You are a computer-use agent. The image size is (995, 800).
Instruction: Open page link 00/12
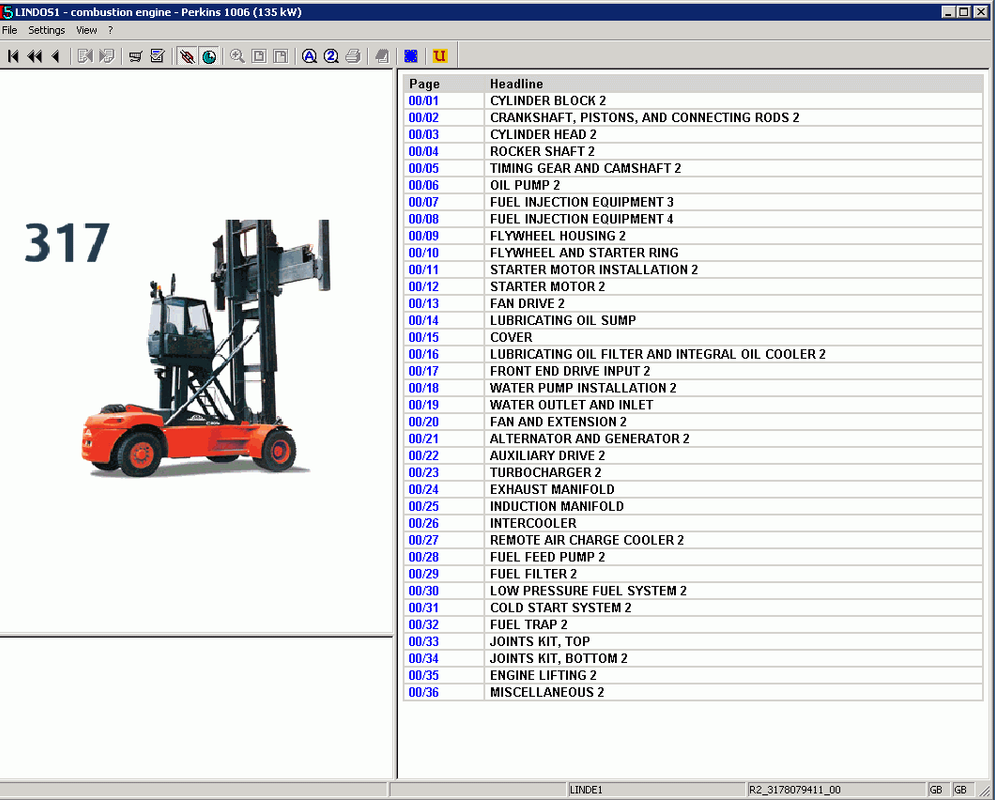click(x=423, y=287)
